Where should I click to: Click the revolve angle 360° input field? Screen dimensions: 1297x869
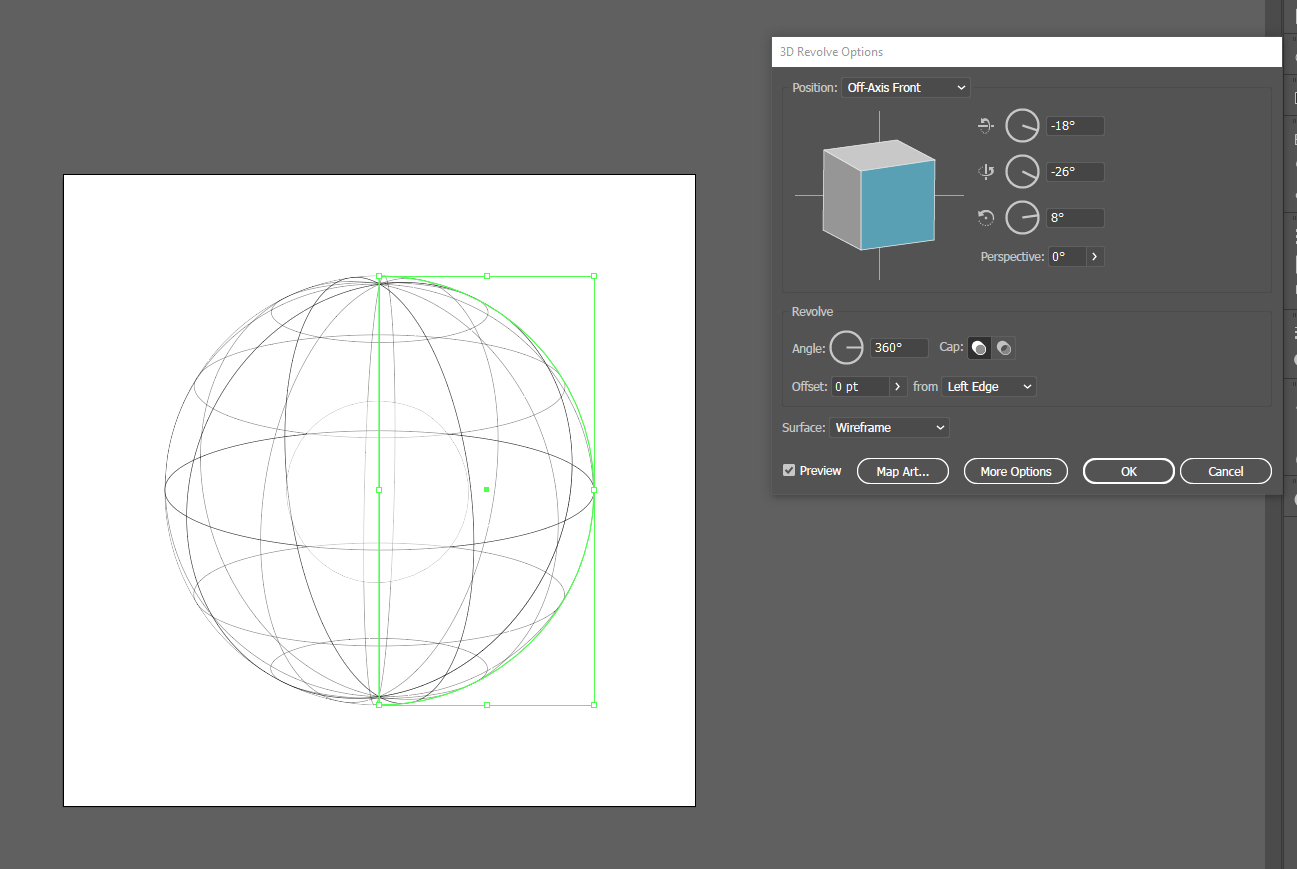[x=900, y=348]
